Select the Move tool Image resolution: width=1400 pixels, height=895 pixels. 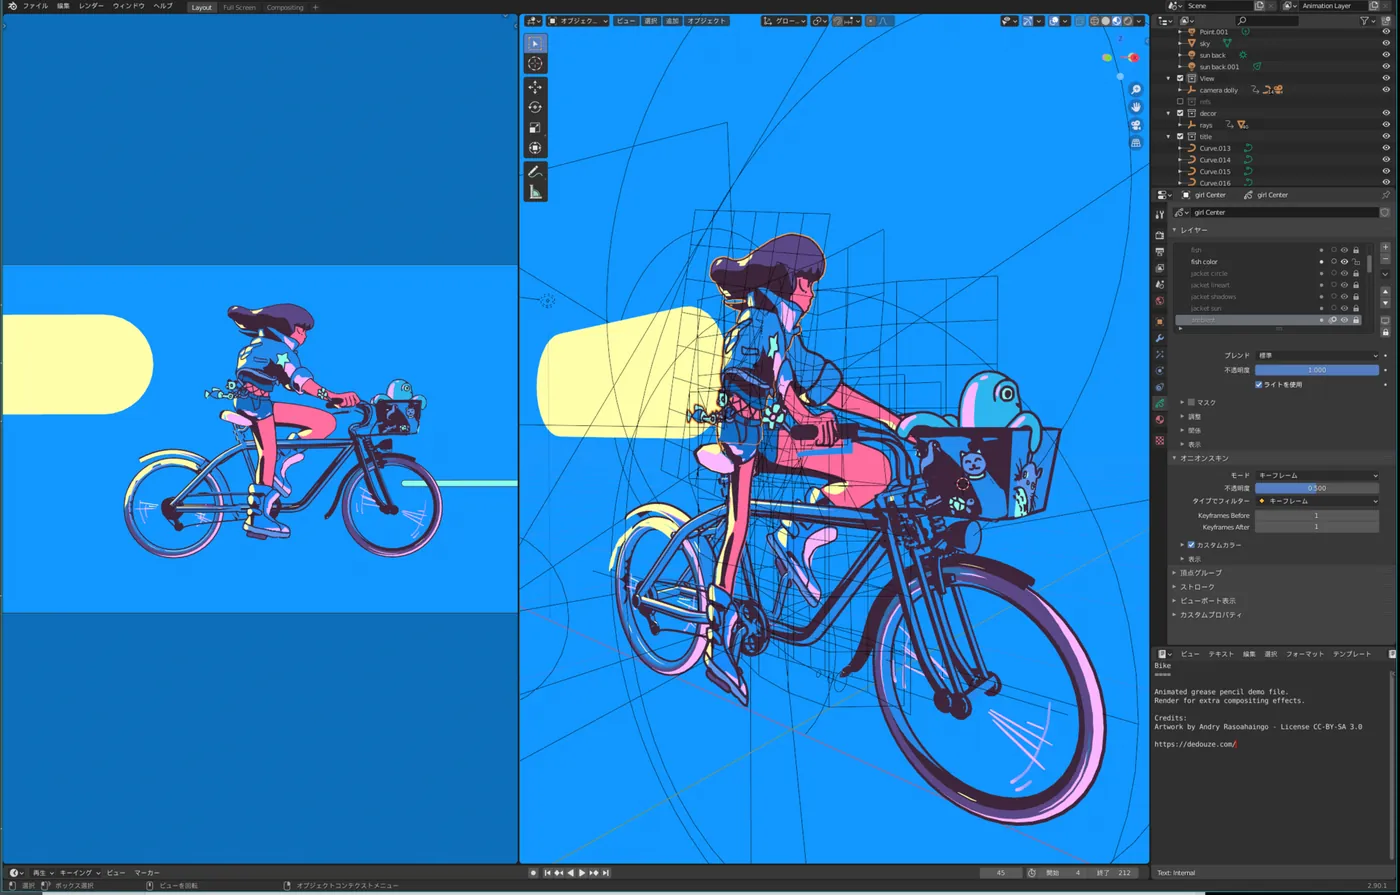click(x=535, y=87)
